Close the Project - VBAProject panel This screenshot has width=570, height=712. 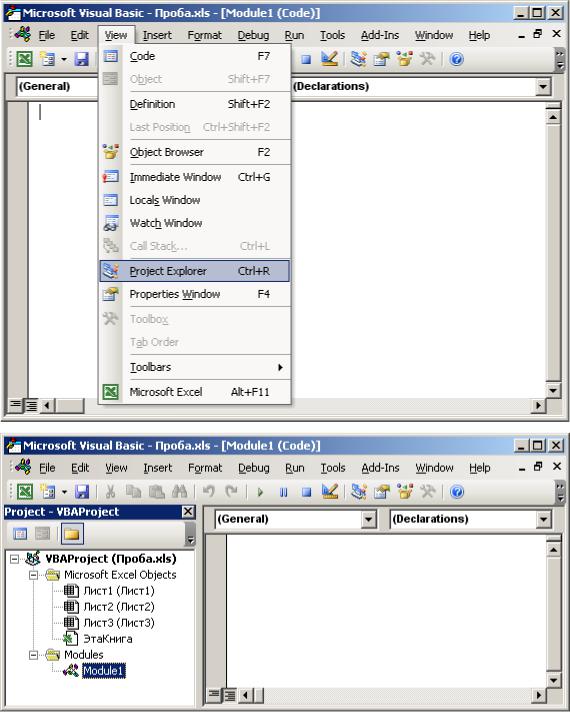pyautogui.click(x=188, y=512)
